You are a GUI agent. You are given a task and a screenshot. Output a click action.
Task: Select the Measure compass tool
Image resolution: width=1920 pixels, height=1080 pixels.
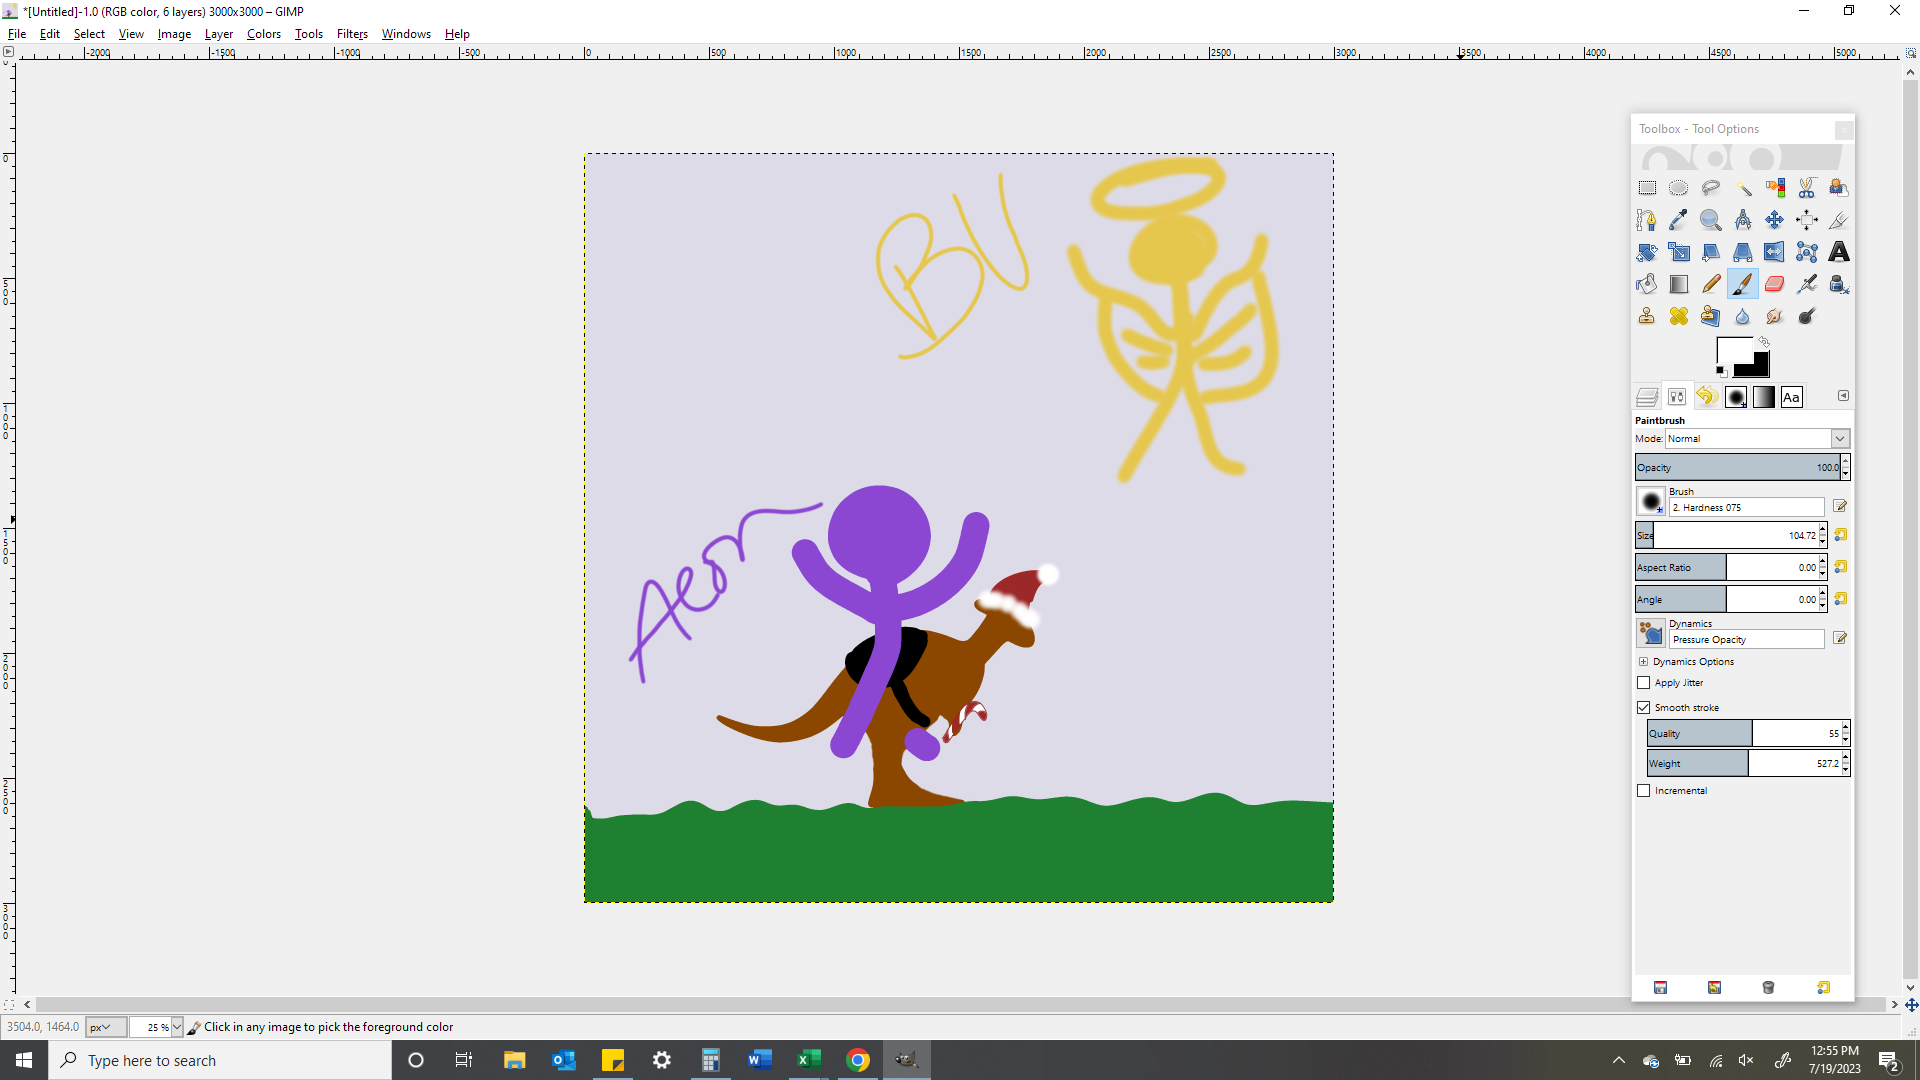click(x=1743, y=220)
